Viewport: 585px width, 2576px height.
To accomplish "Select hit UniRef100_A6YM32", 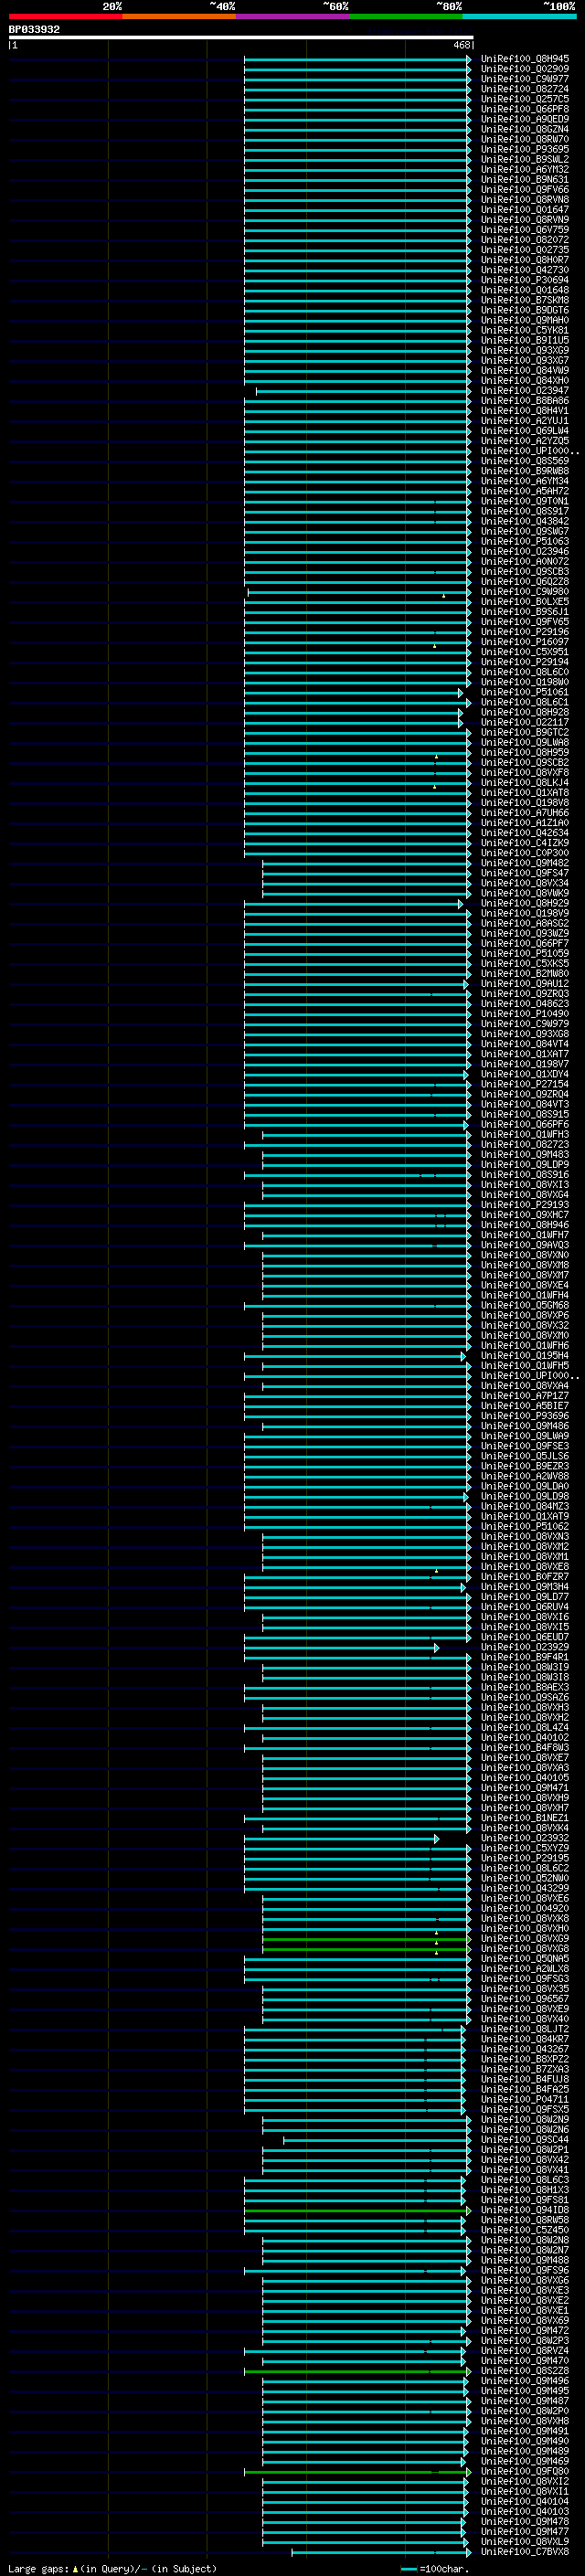I will pos(525,169).
